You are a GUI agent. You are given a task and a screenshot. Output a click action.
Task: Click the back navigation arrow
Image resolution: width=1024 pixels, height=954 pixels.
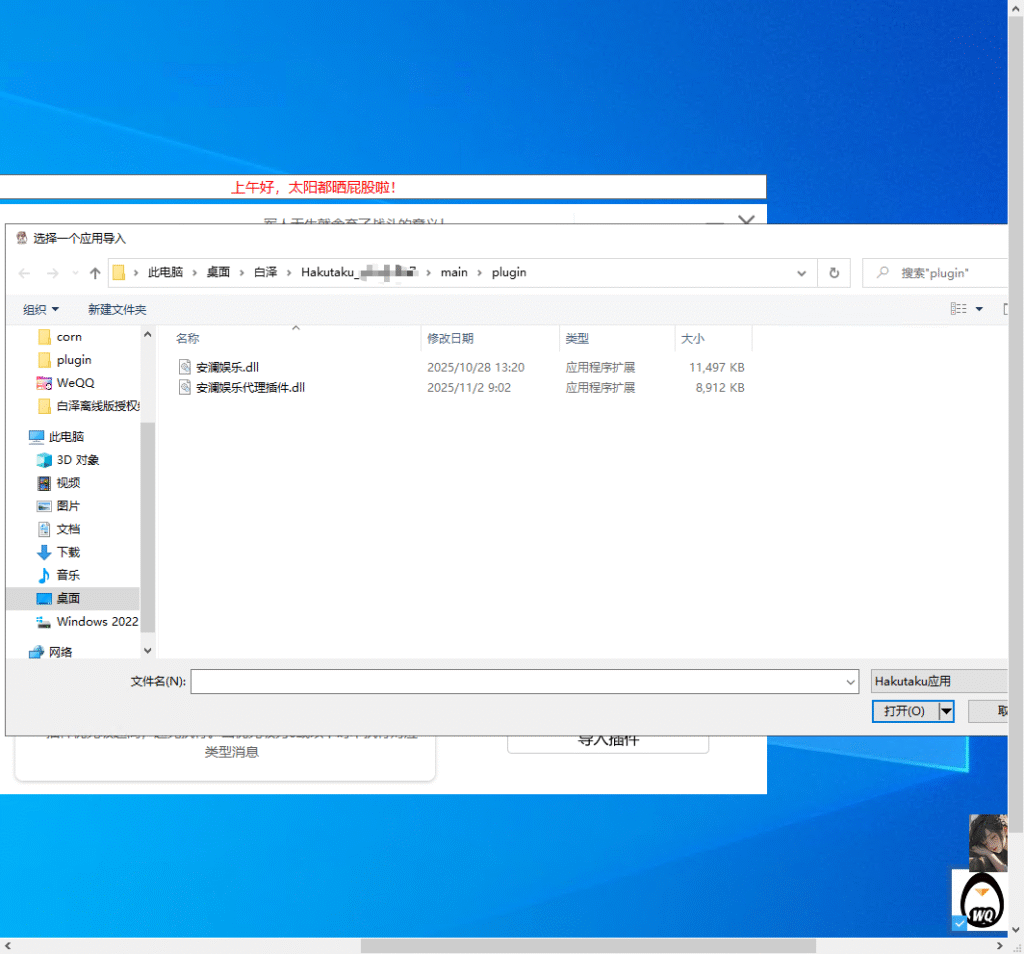[25, 273]
